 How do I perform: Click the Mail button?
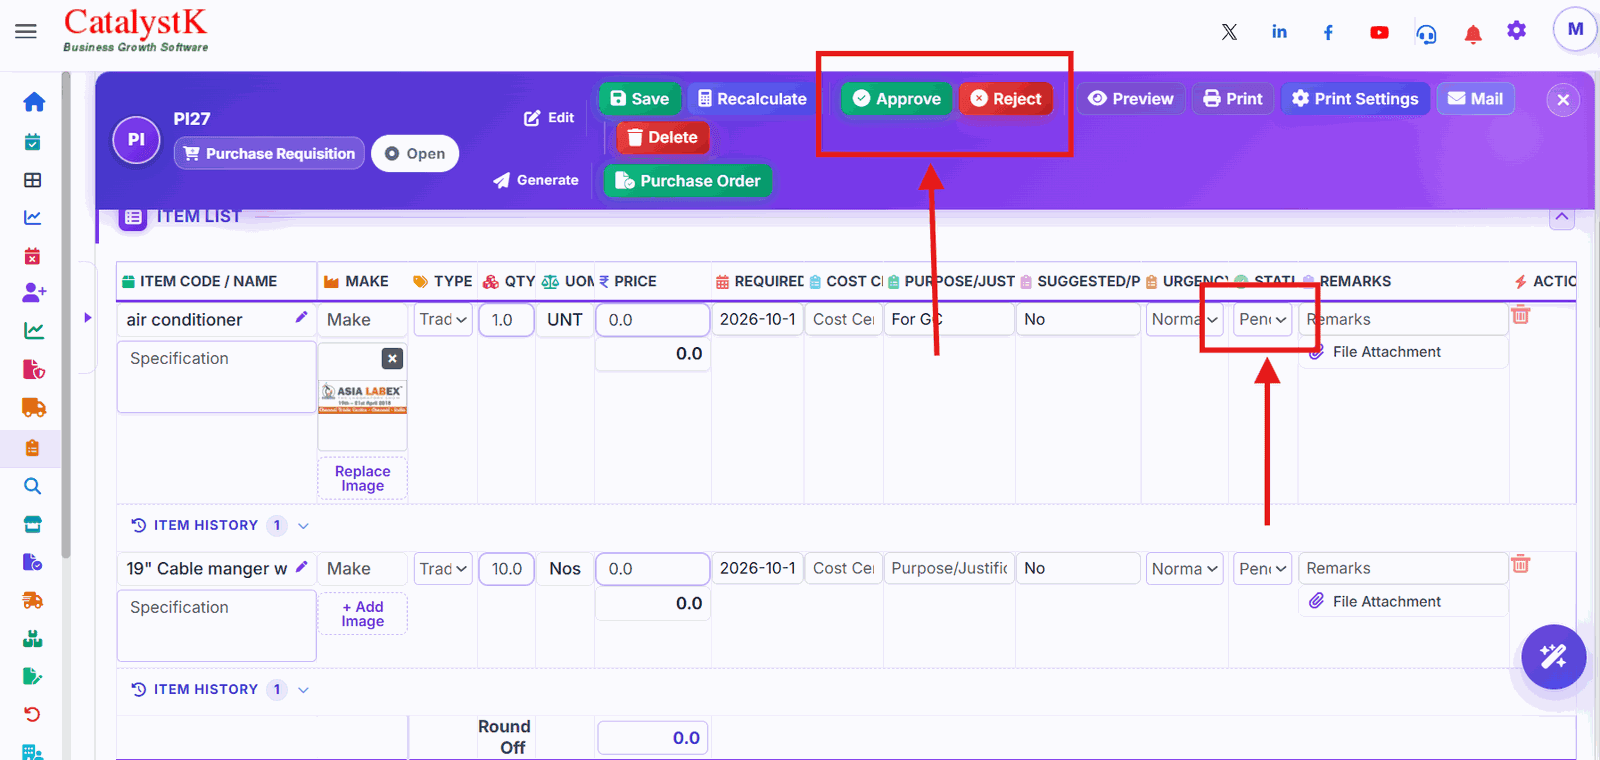click(x=1475, y=98)
